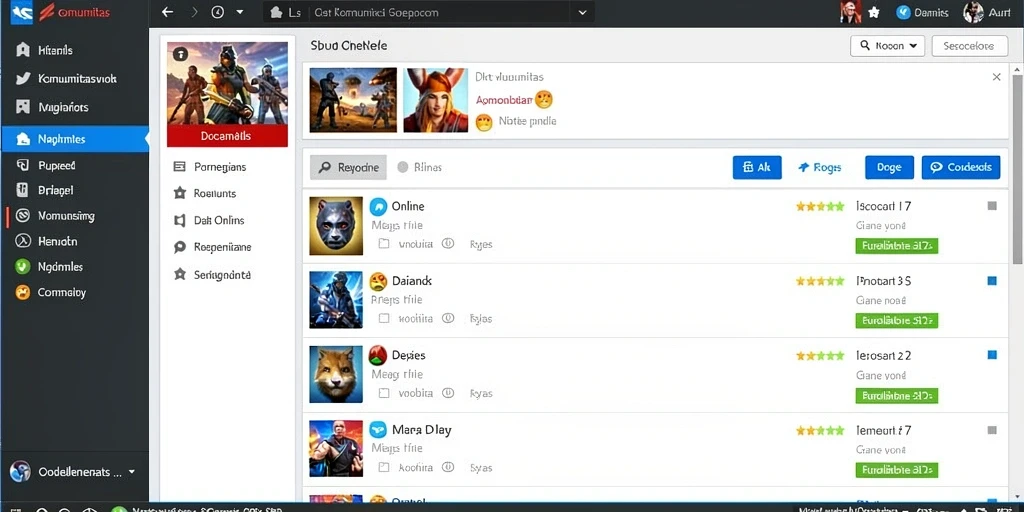Image resolution: width=1024 pixels, height=512 pixels.
Task: Expand the address bar dropdown chevron
Action: (582, 12)
